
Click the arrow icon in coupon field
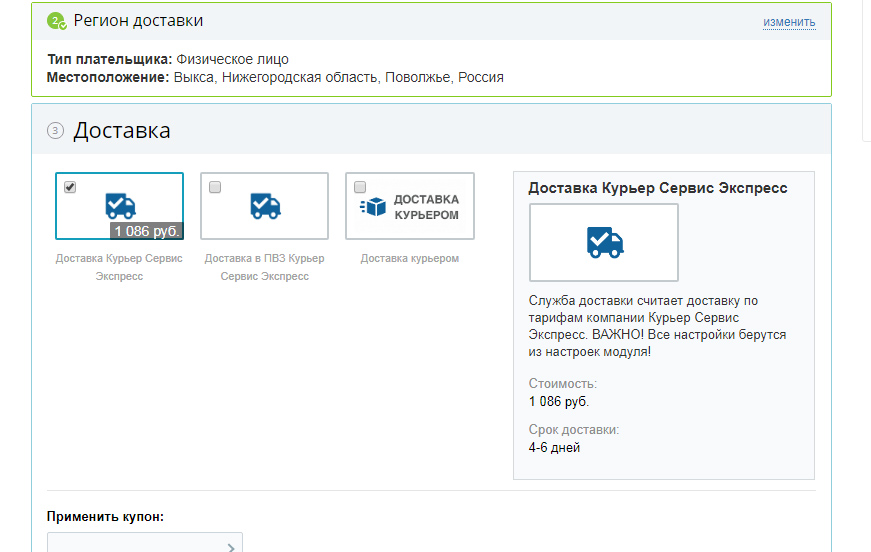(231, 547)
